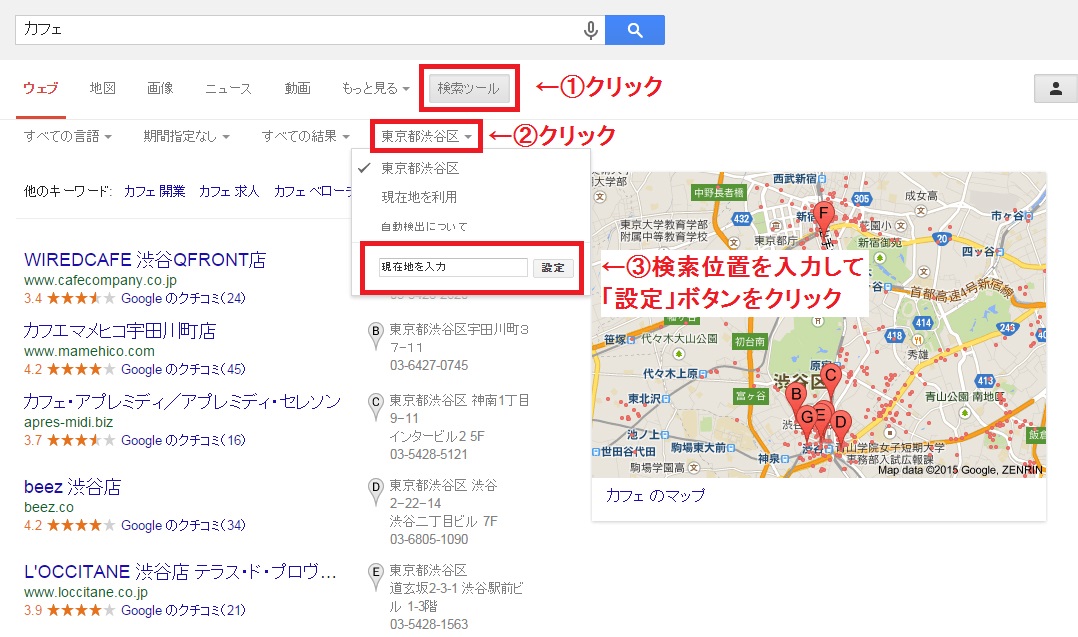Click phone number 03-5428-5121
1078x637 pixels.
[x=429, y=454]
